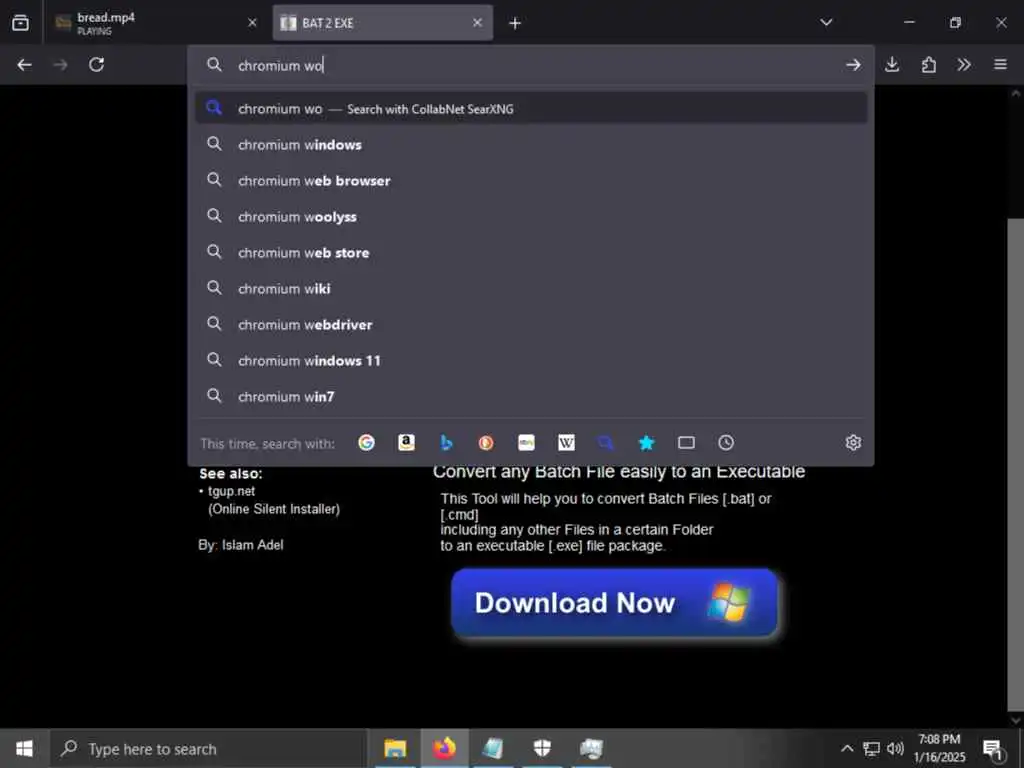Viewport: 1024px width, 768px height.
Task: Choose the 'chromium woolyss' suggestion
Action: pos(531,216)
